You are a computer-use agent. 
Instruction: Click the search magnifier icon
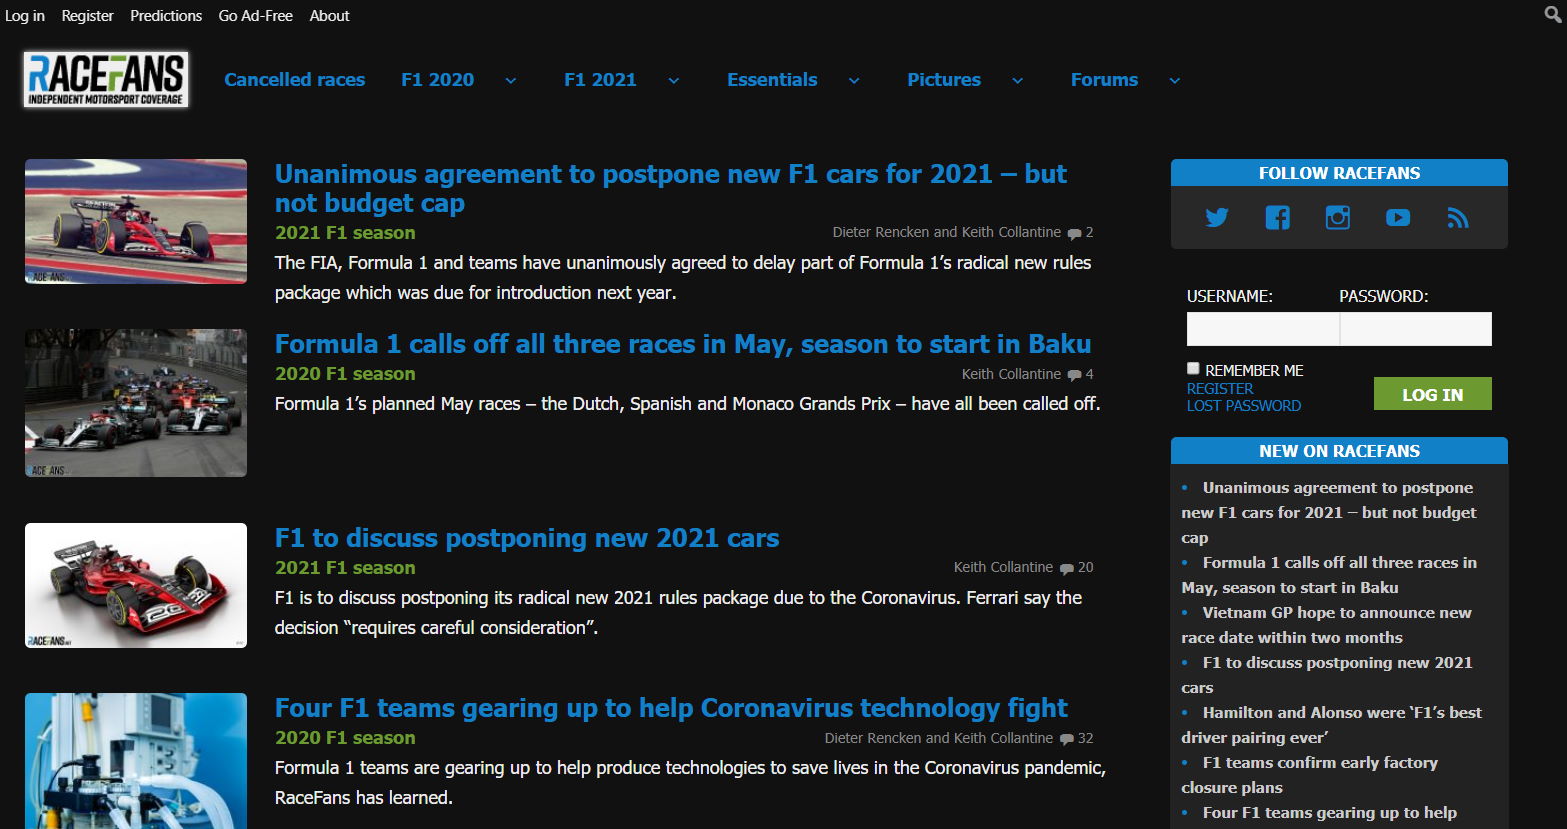pyautogui.click(x=1553, y=14)
